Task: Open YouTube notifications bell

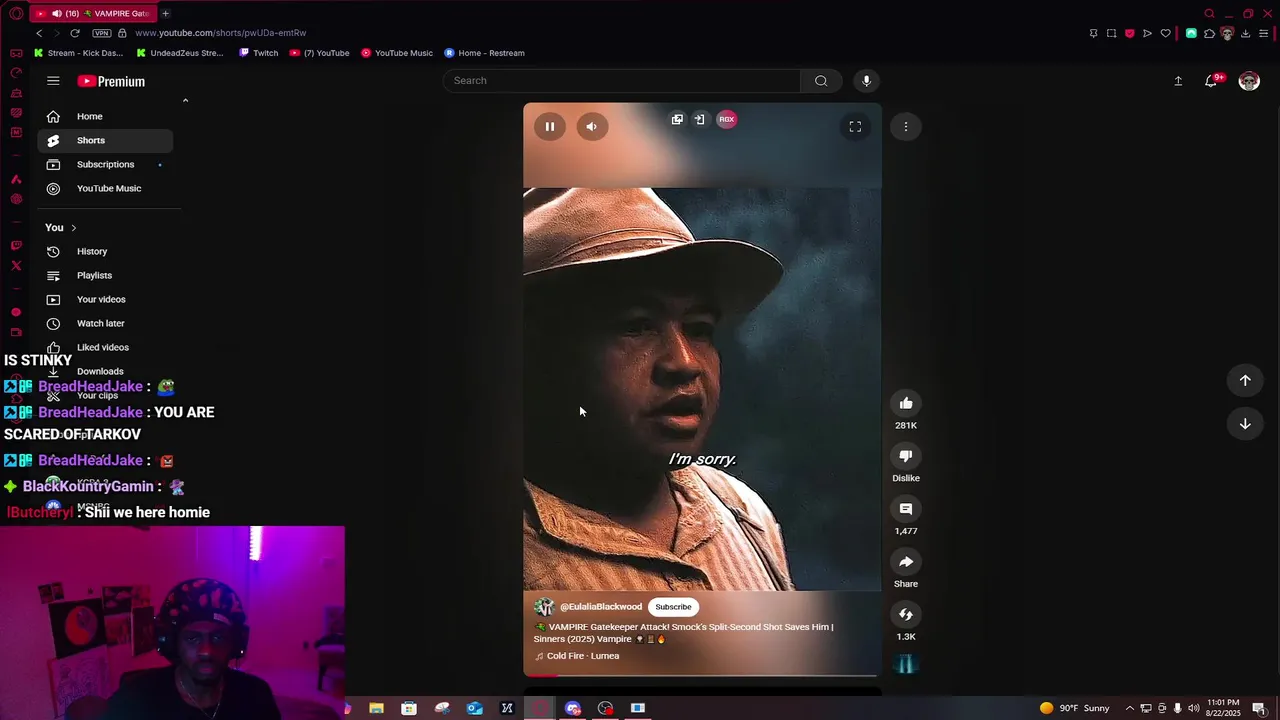Action: pos(1211,81)
